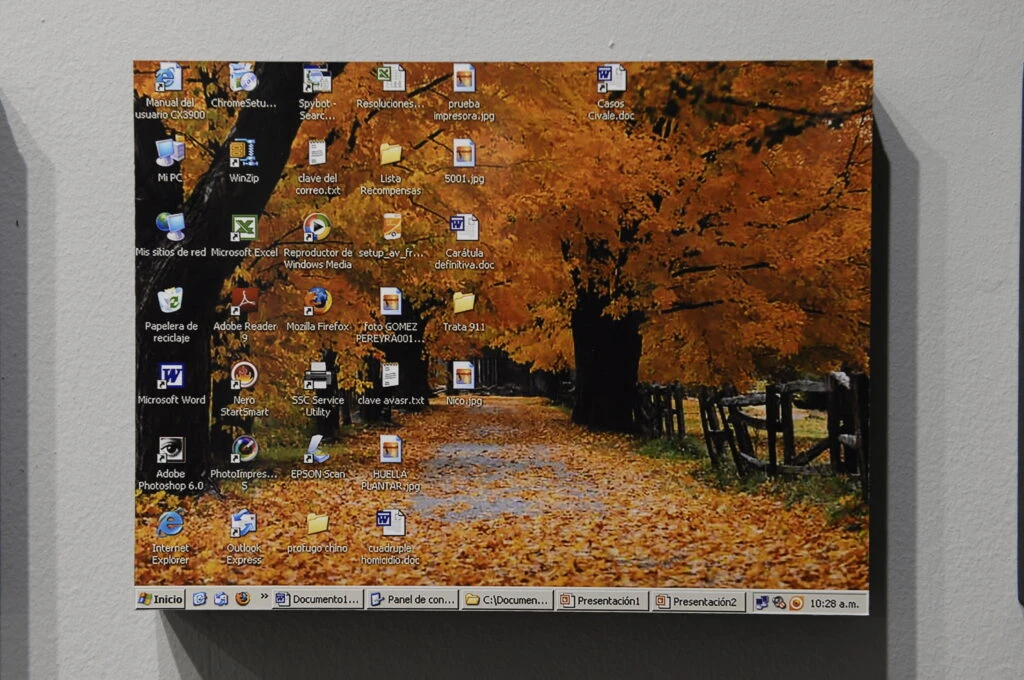
Task: Switch to Presentación1 in the taskbar
Action: [x=603, y=601]
